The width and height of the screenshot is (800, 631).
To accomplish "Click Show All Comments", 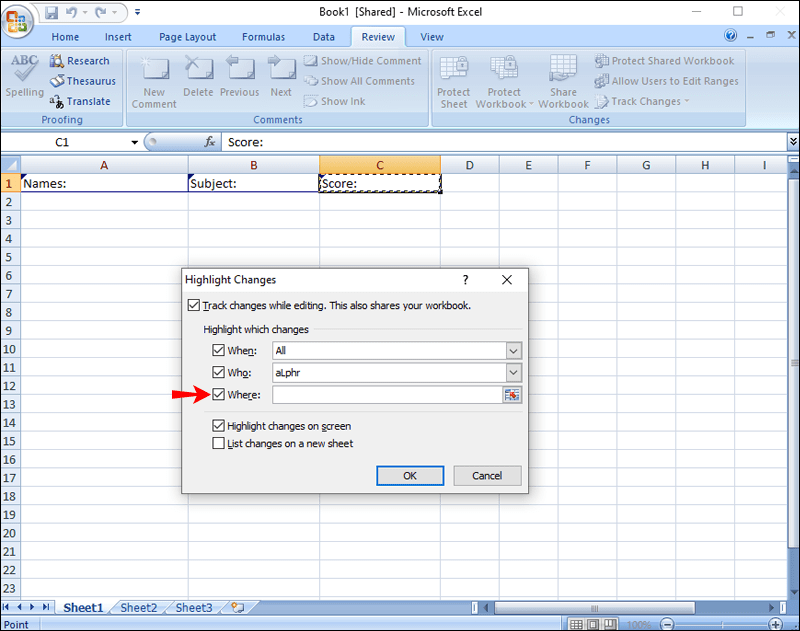I will pyautogui.click(x=359, y=81).
